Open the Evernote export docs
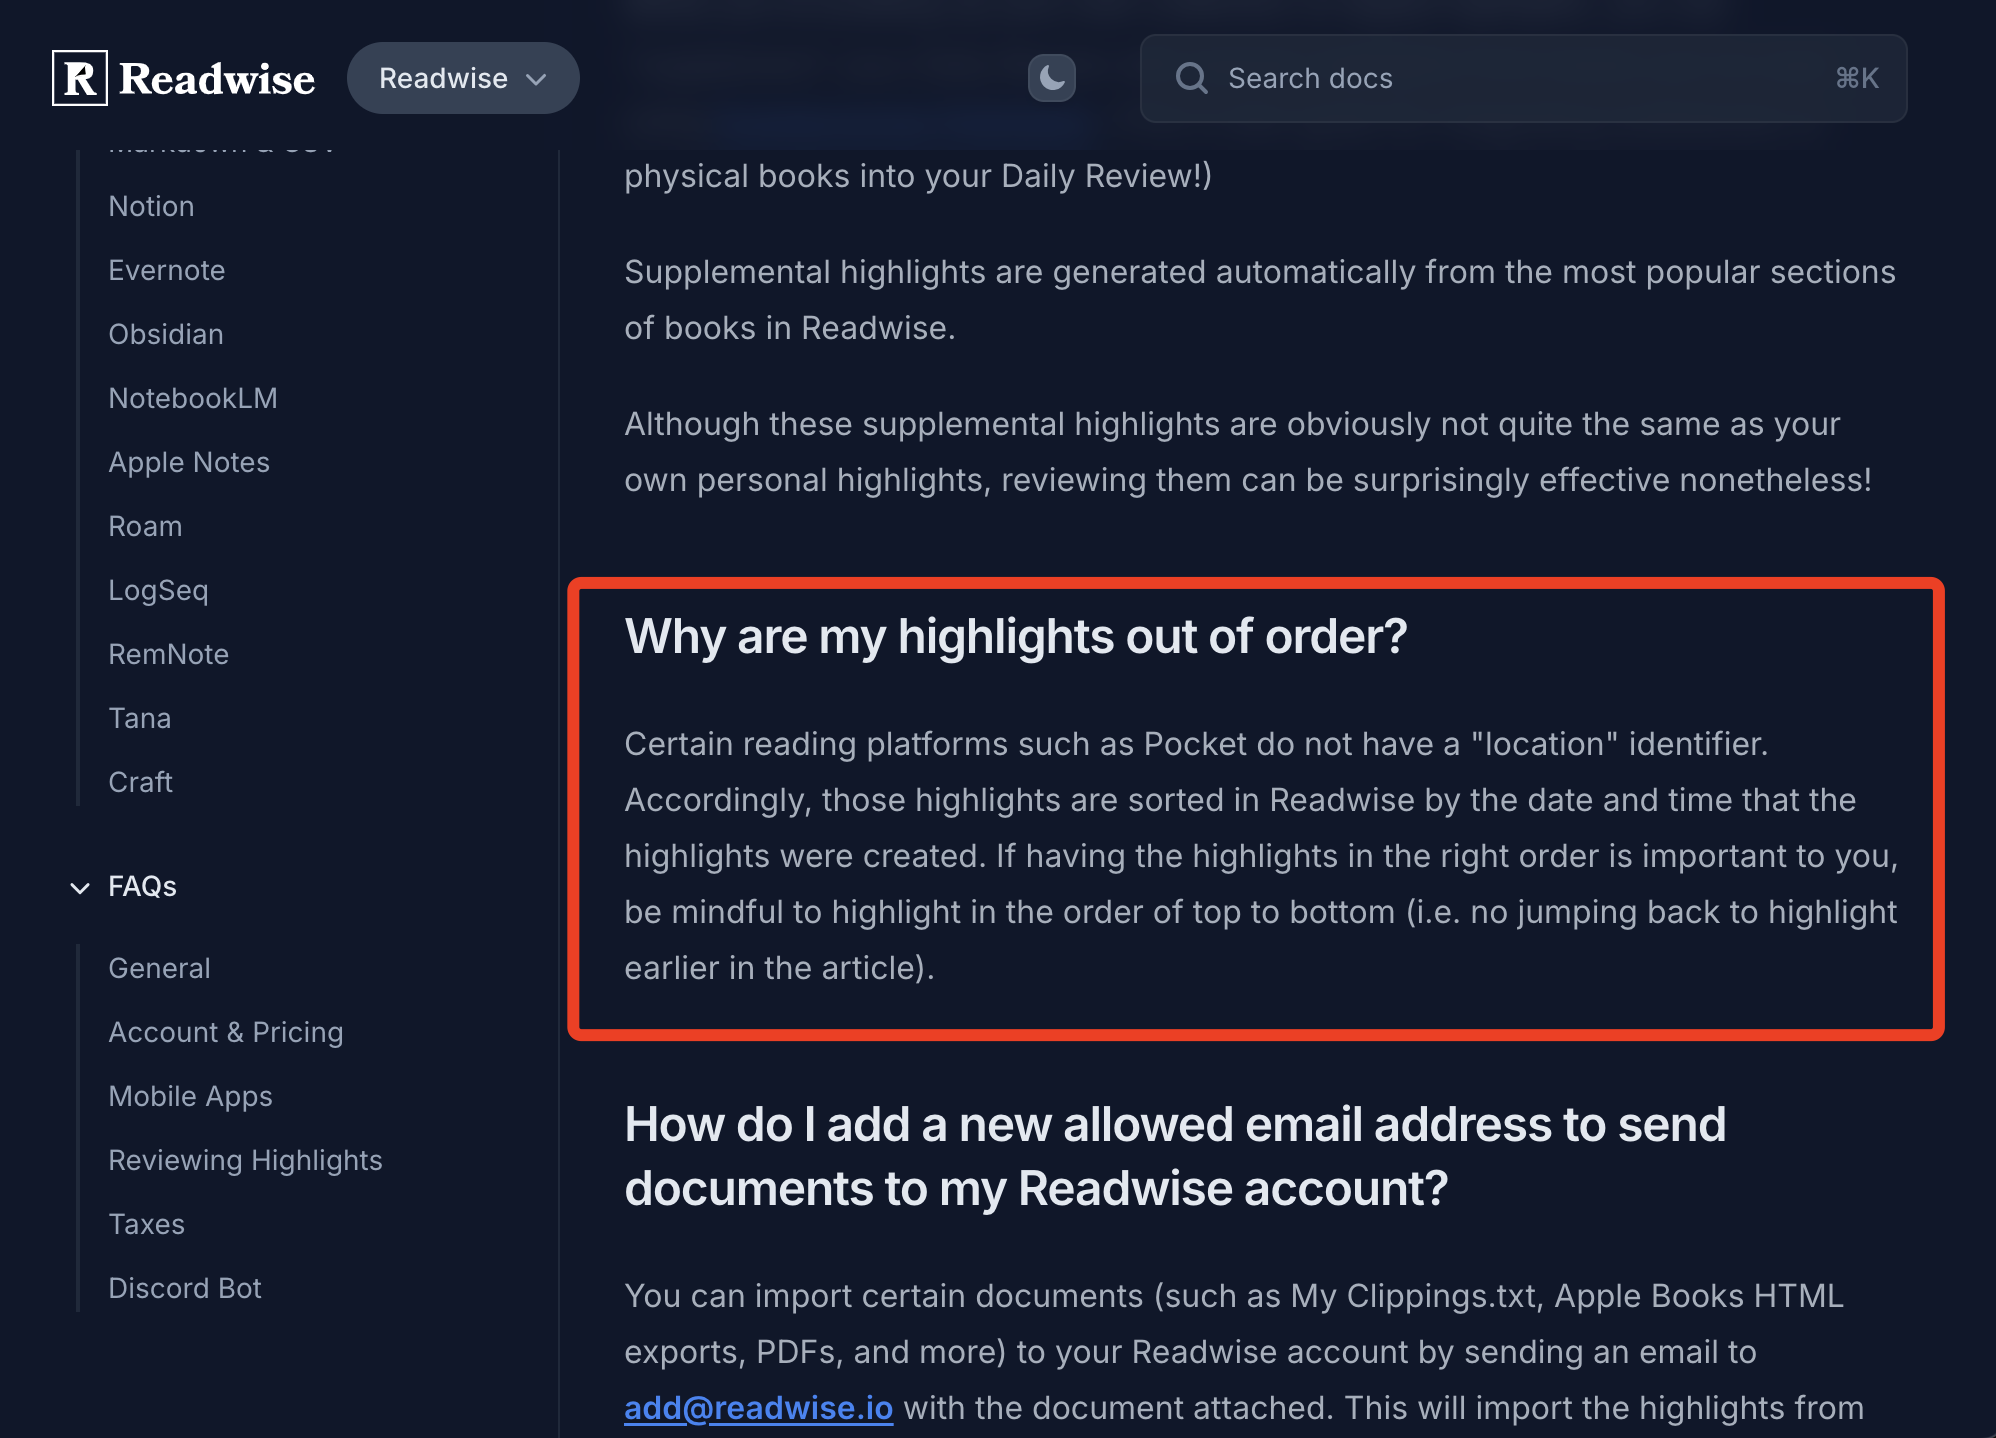This screenshot has height=1438, width=1996. (x=166, y=270)
